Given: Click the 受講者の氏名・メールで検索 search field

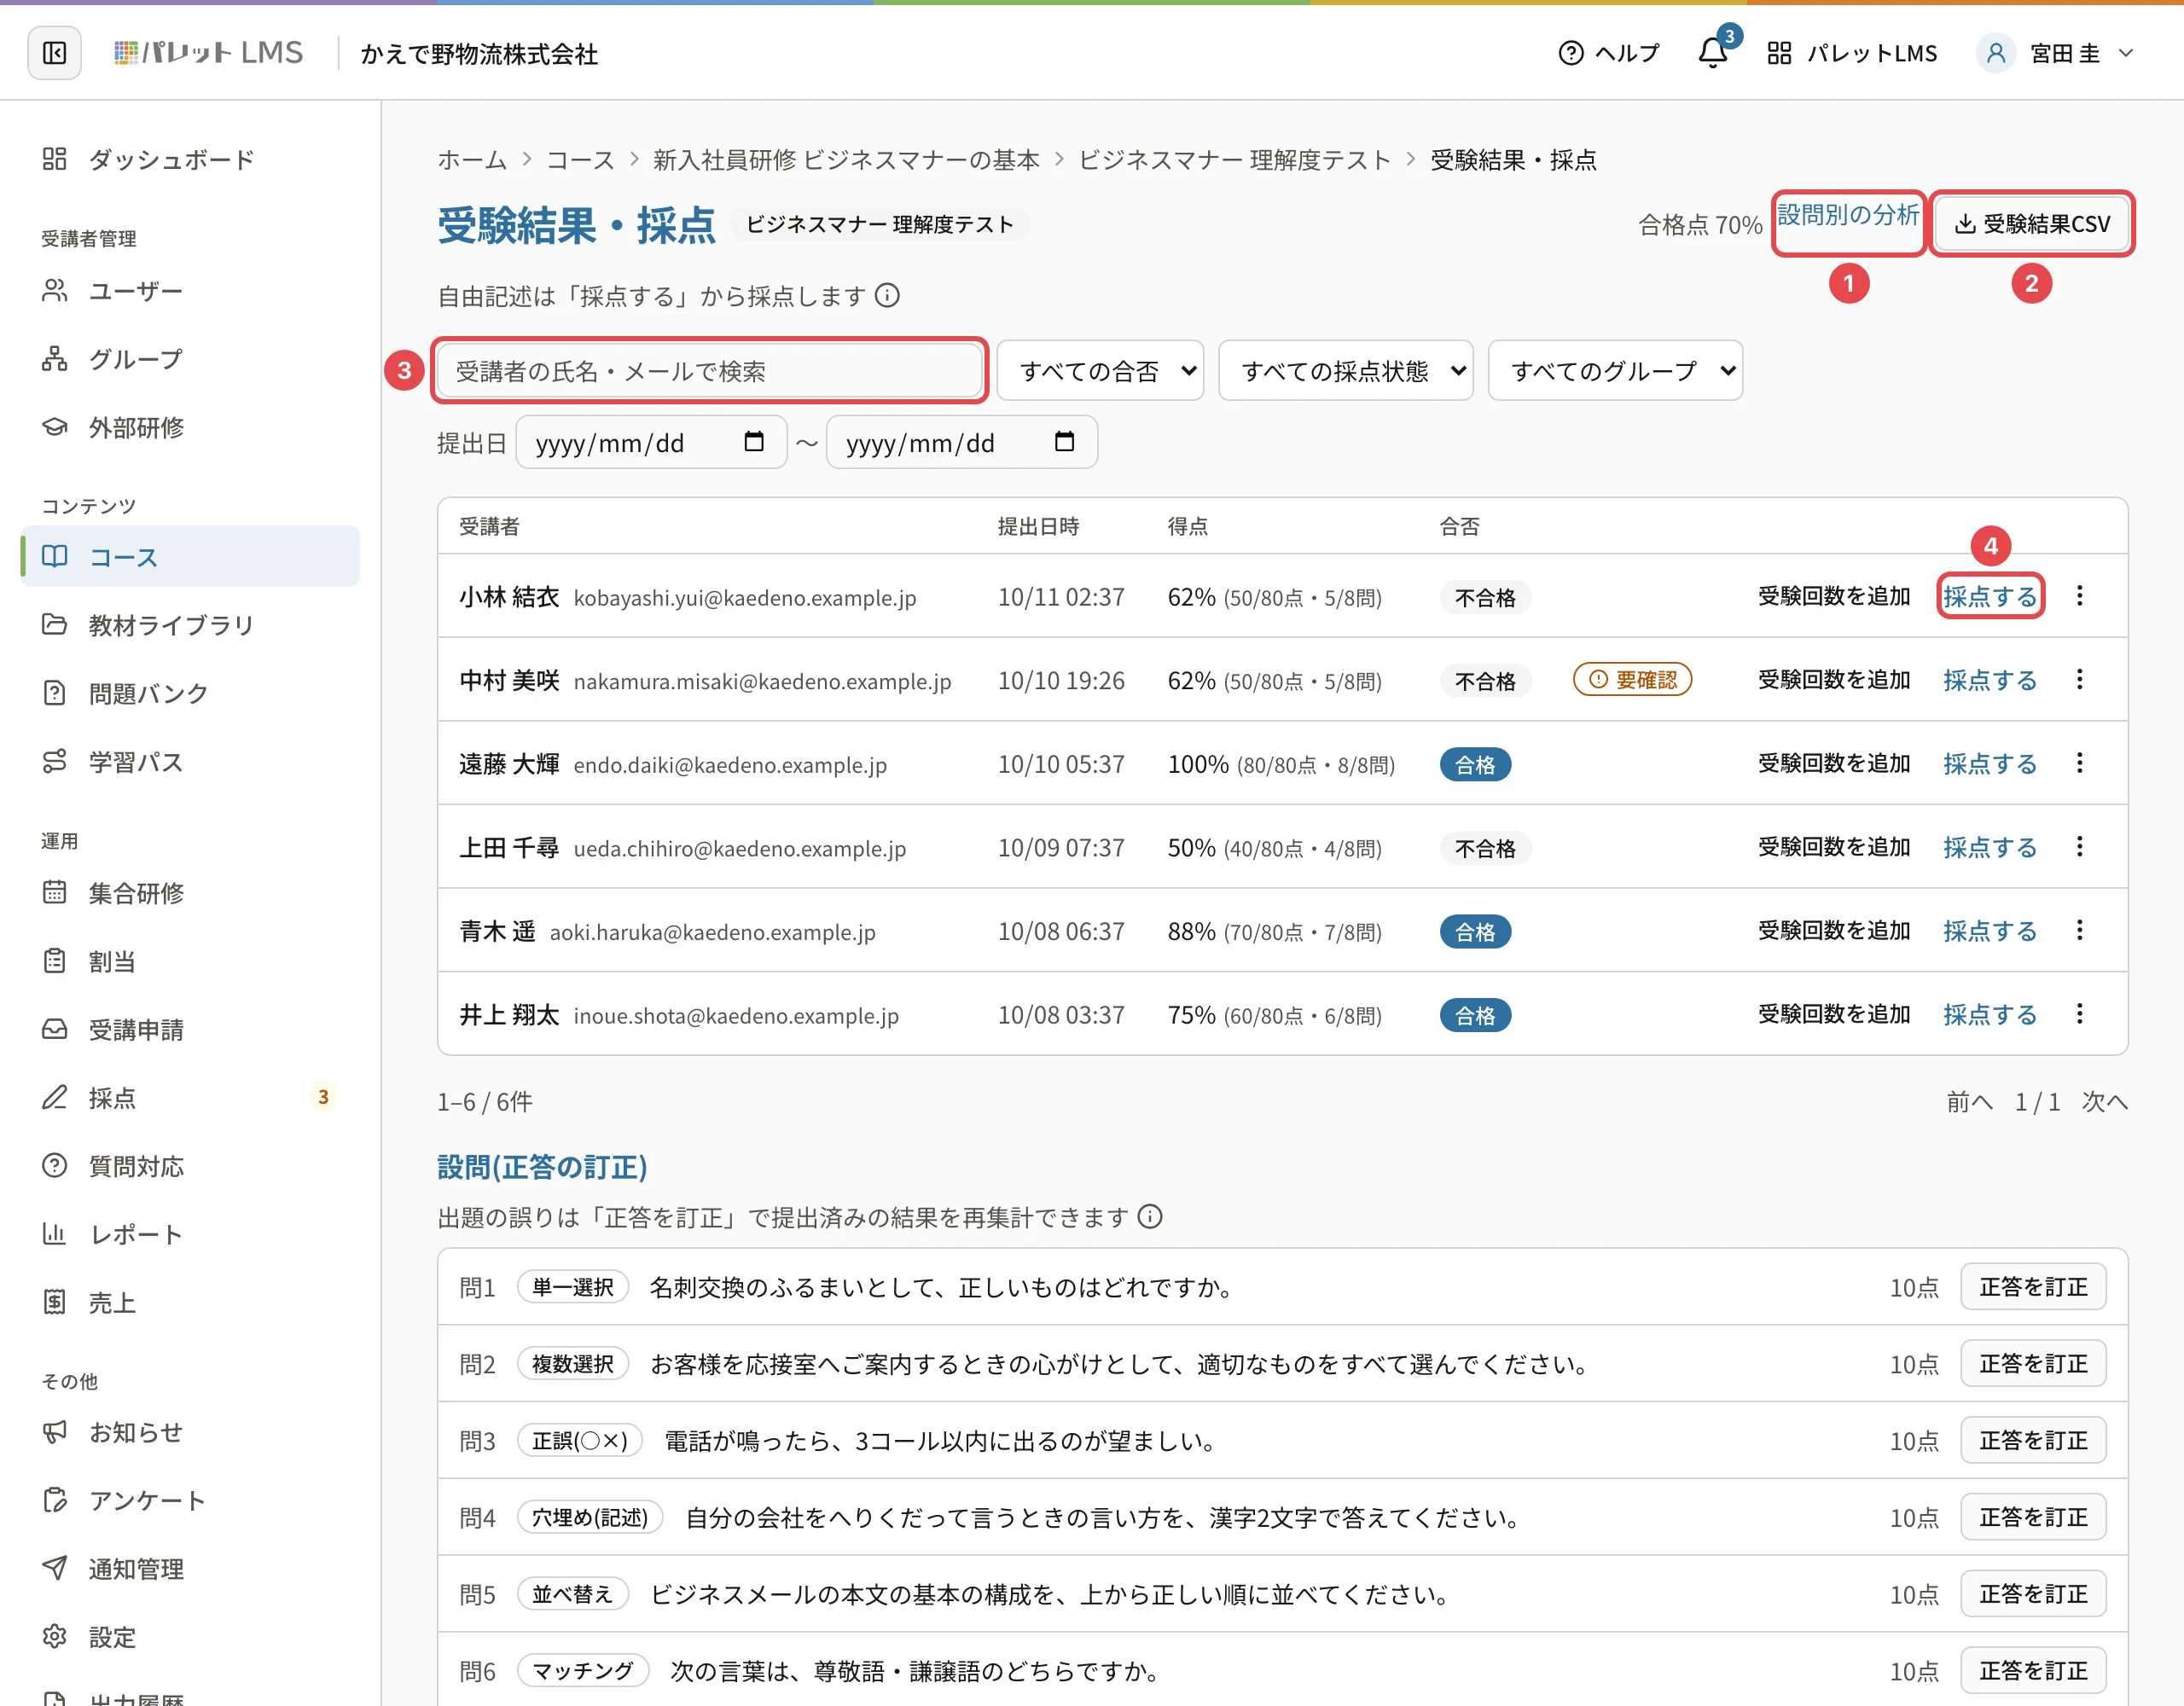Looking at the screenshot, I should [x=709, y=371].
